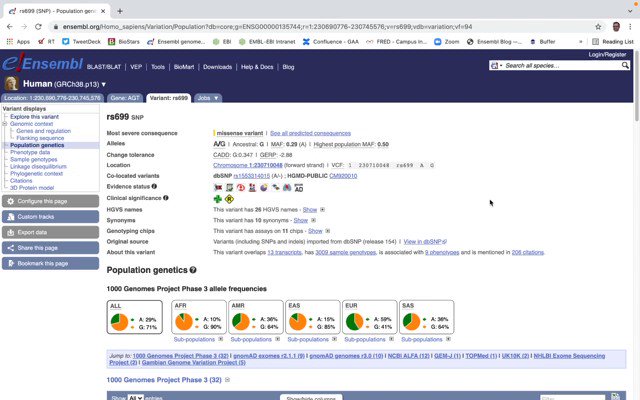Click the green plus Clinical significance icon

point(218,199)
